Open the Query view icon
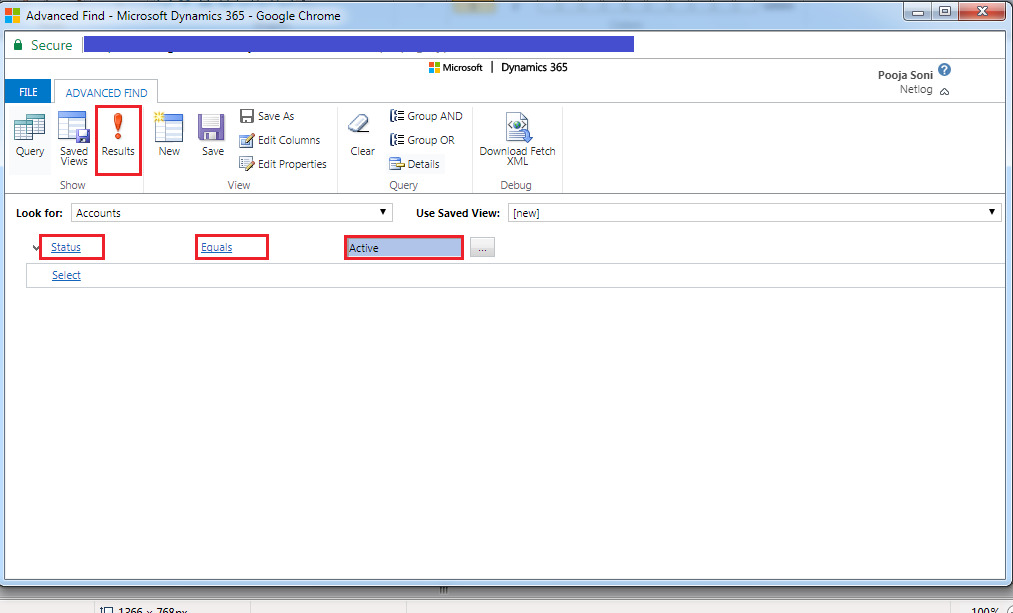 pyautogui.click(x=30, y=136)
